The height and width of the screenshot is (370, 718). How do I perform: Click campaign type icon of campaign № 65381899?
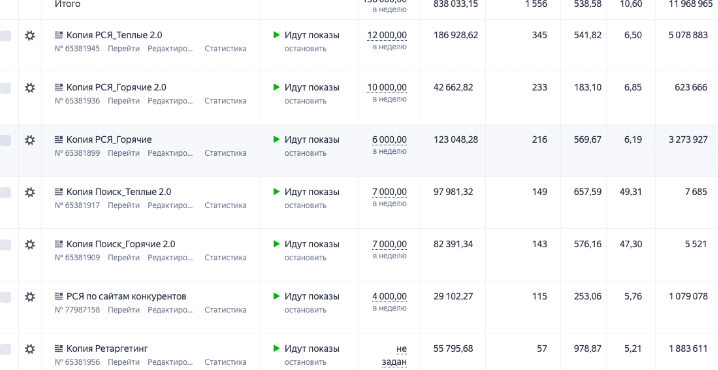[59, 139]
